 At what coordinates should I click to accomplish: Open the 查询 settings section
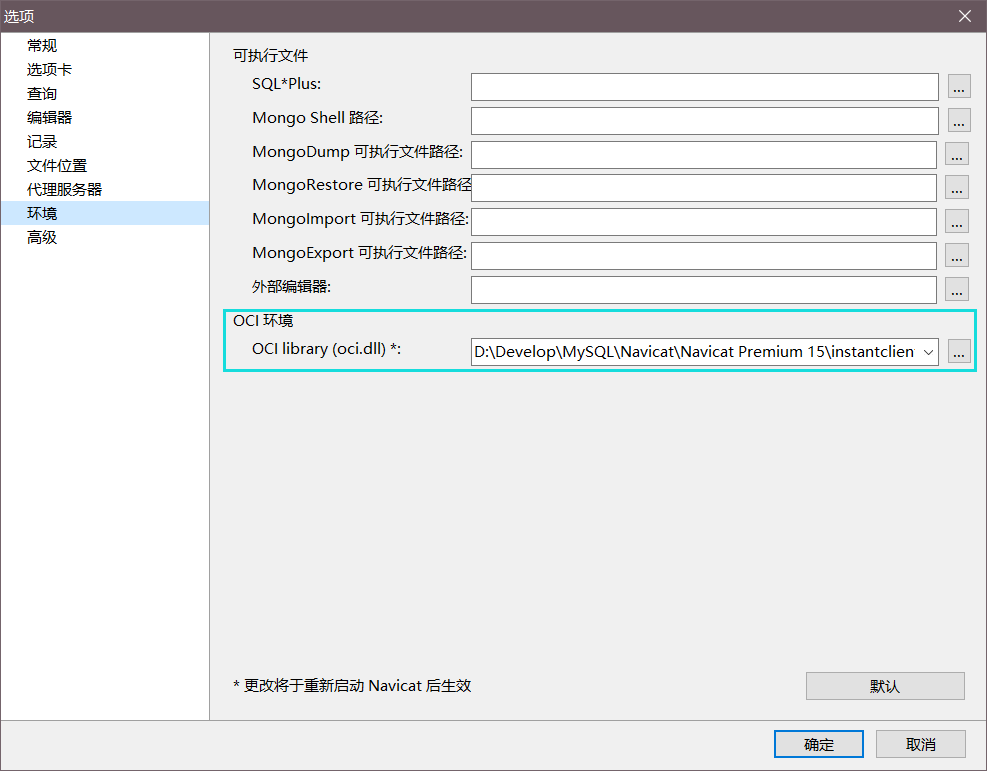click(x=42, y=93)
